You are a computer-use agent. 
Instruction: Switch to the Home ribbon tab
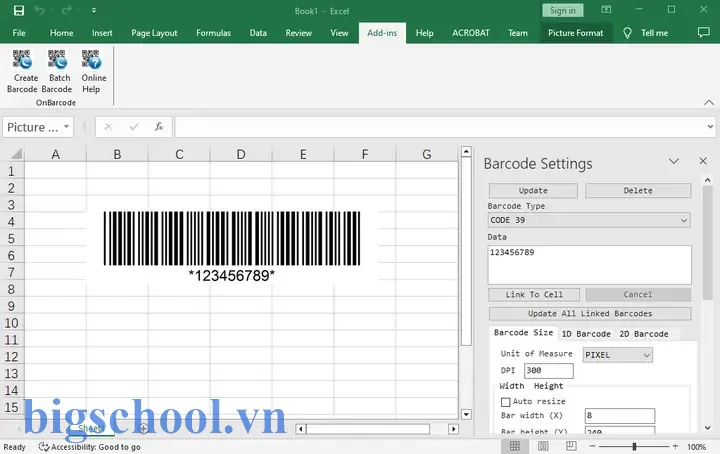[62, 33]
